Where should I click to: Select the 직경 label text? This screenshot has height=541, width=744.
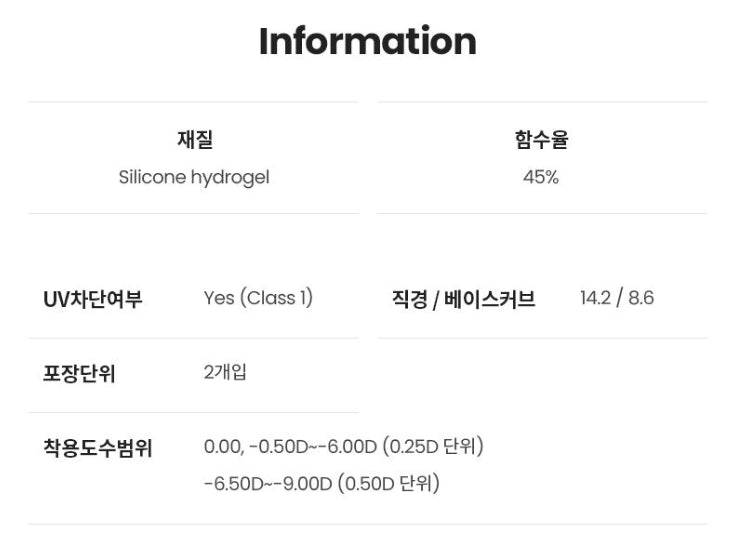pos(409,299)
